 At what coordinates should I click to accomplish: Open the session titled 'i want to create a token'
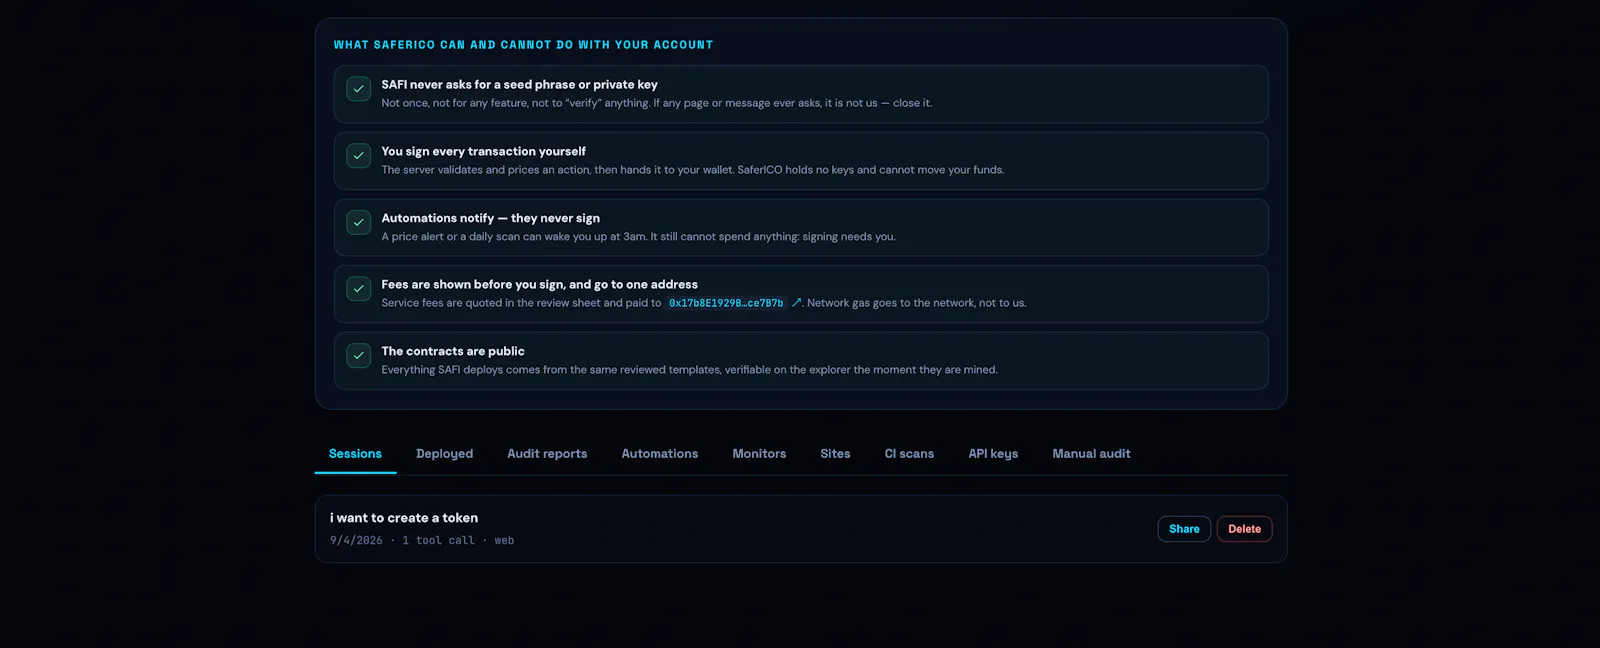[404, 518]
